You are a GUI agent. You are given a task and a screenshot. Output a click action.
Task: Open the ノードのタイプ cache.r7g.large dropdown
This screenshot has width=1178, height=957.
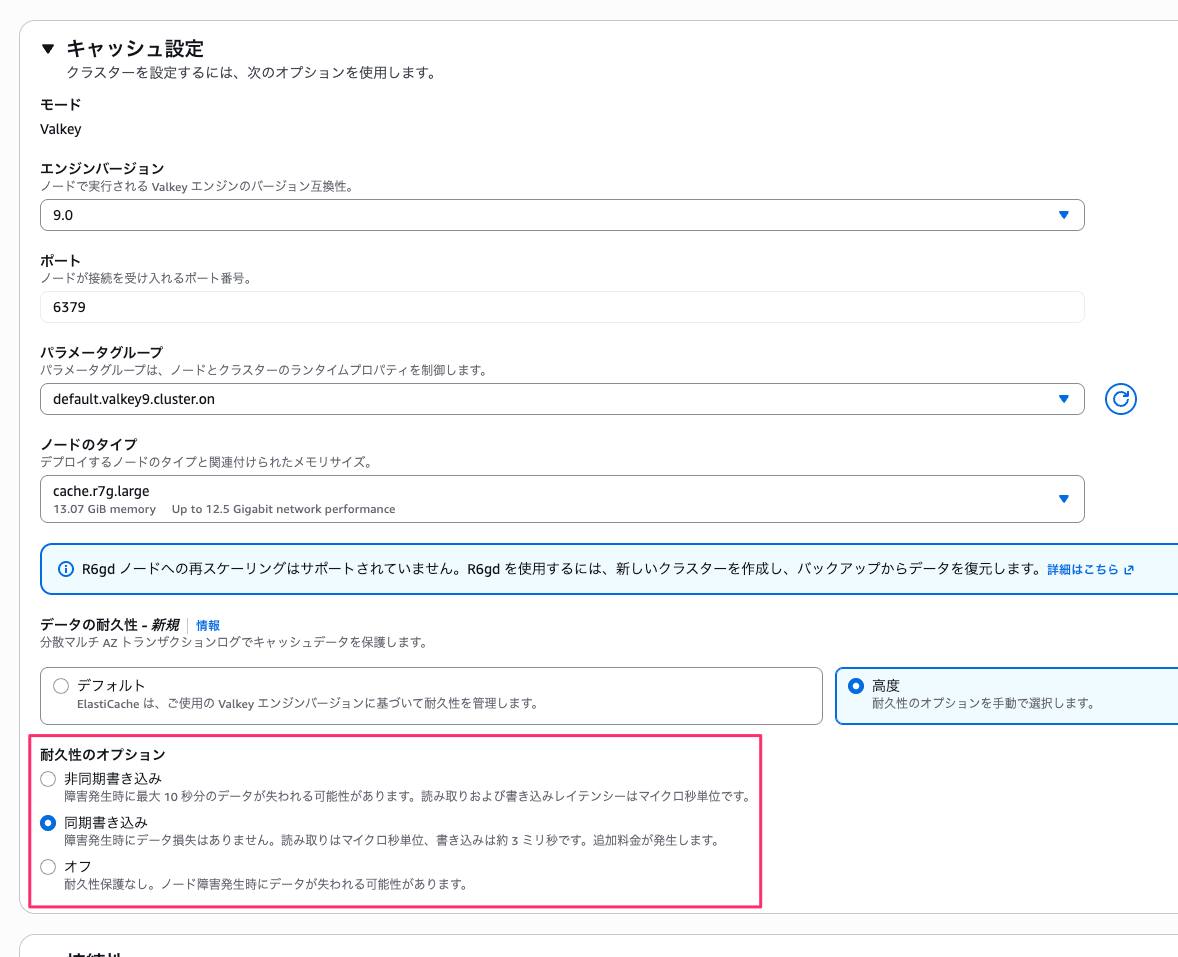coord(562,499)
